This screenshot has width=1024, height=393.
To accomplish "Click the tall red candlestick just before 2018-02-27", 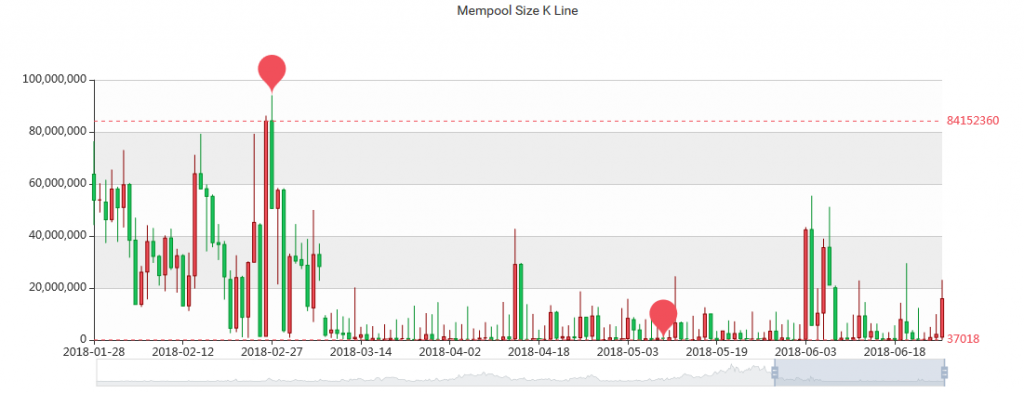I will point(266,228).
